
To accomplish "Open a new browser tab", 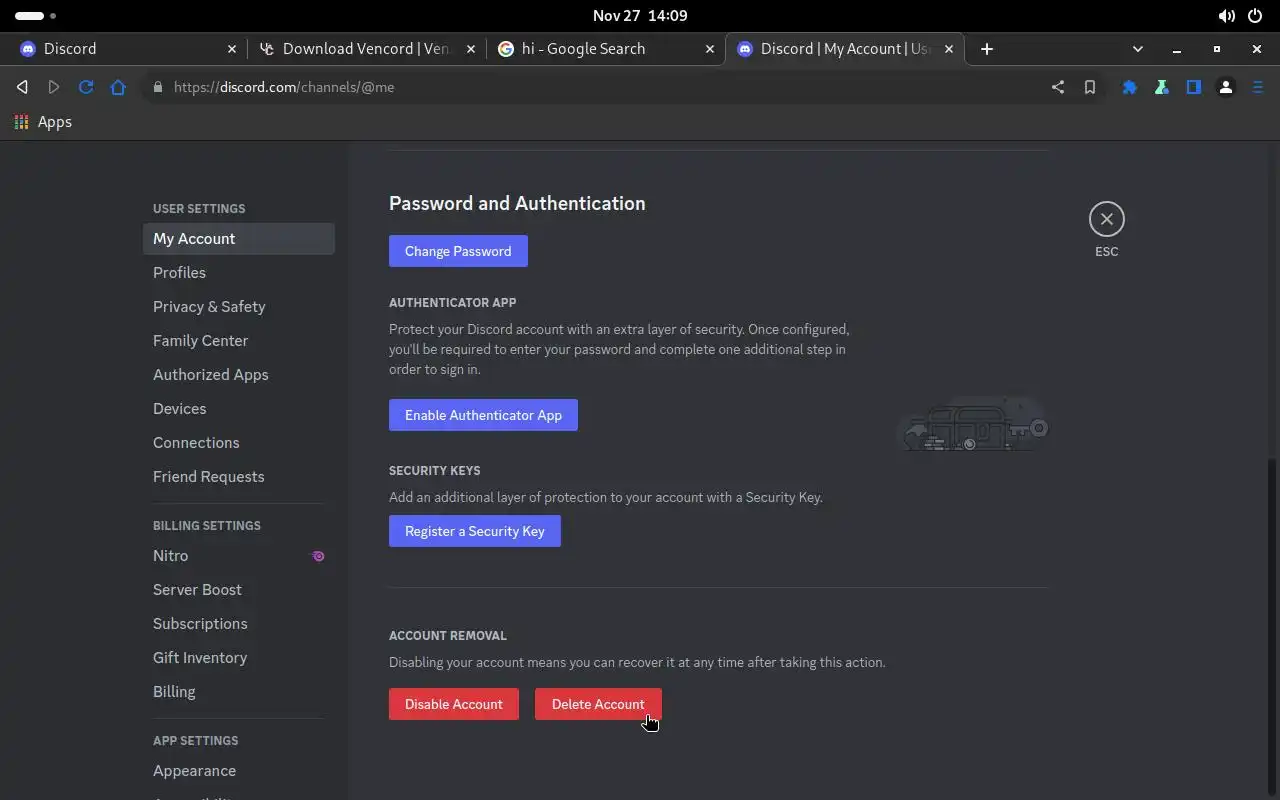I will tap(987, 49).
